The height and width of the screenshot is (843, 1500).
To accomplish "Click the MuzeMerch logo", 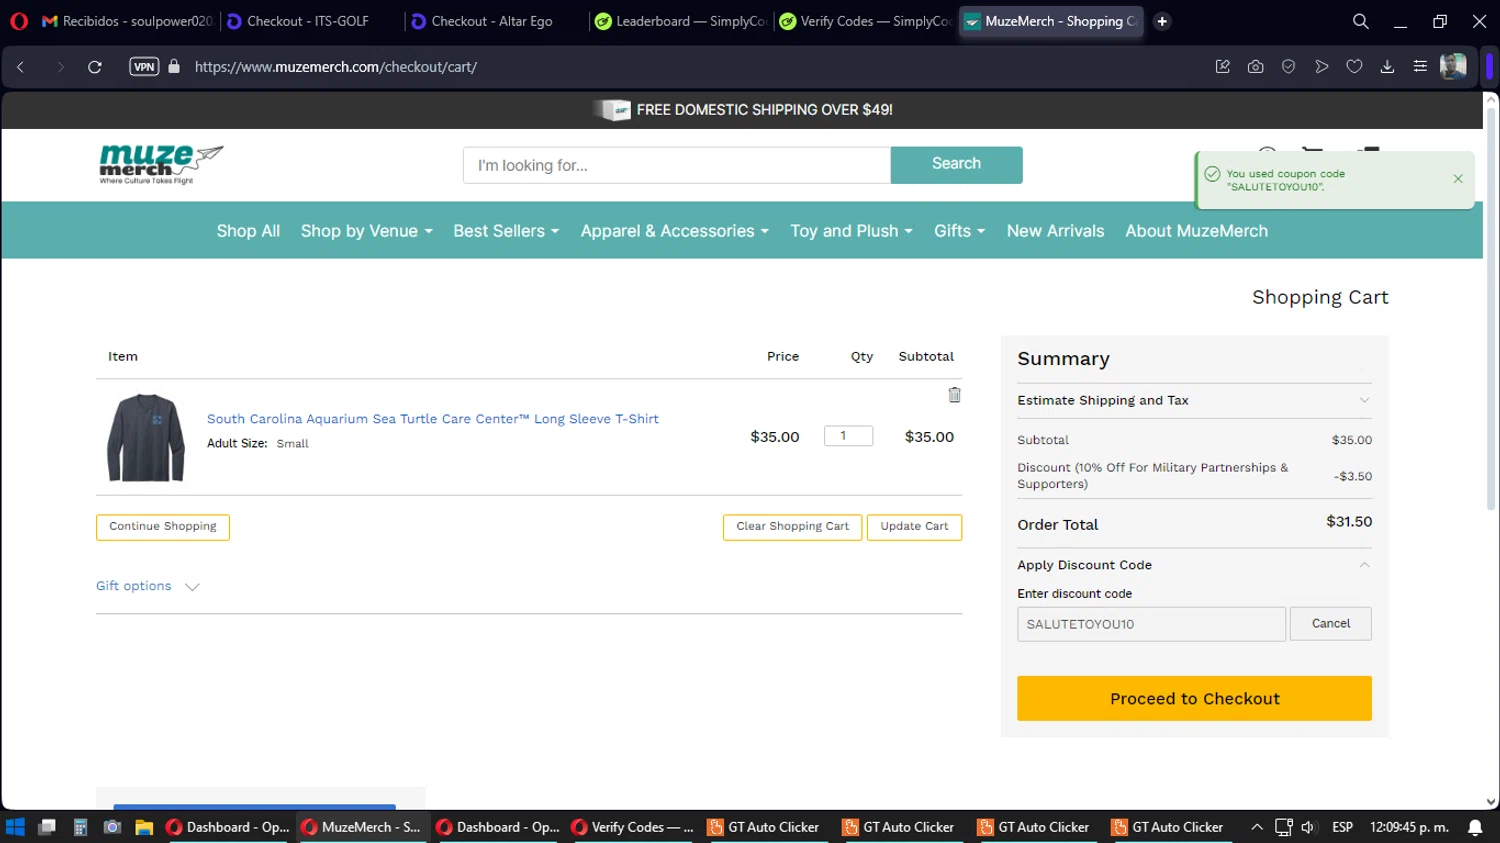I will pyautogui.click(x=161, y=164).
